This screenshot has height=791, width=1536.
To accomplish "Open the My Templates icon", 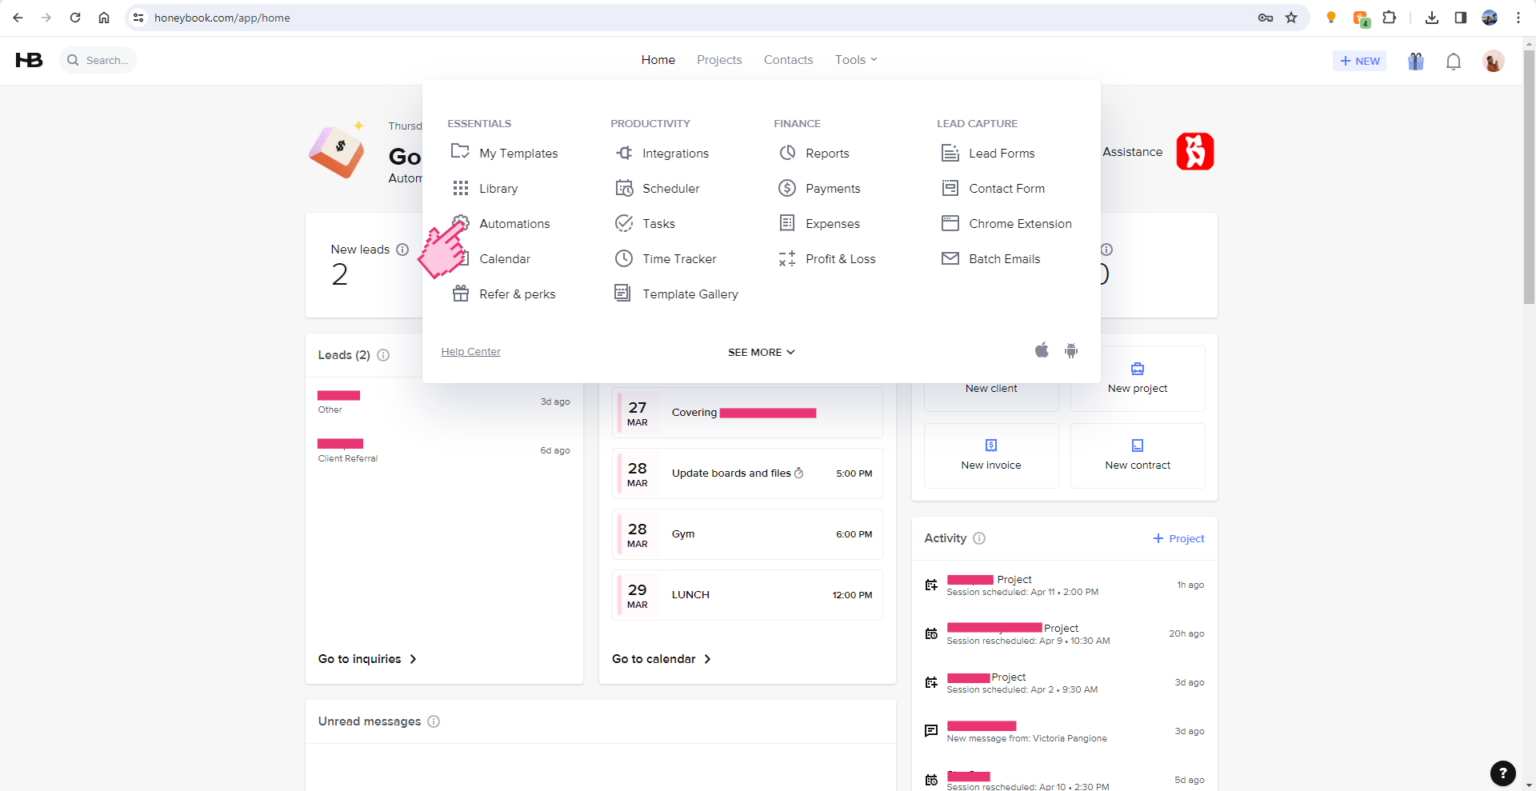I will coord(460,152).
